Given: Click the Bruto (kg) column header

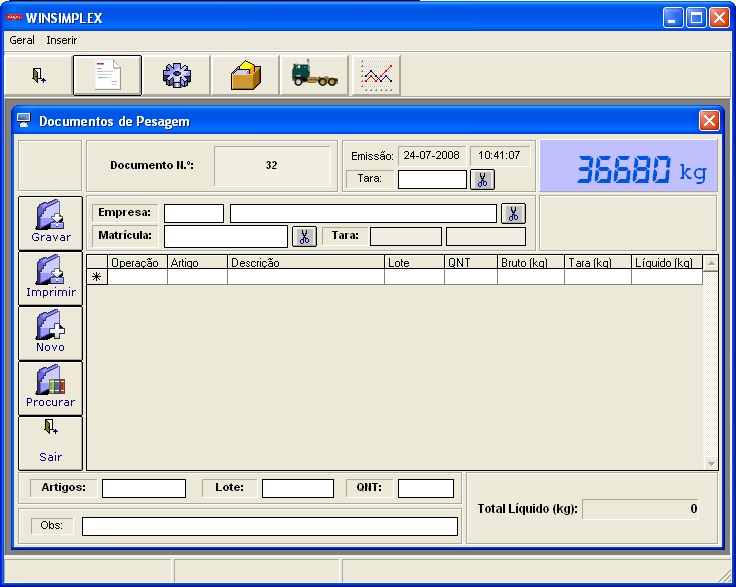Looking at the screenshot, I should (531, 263).
